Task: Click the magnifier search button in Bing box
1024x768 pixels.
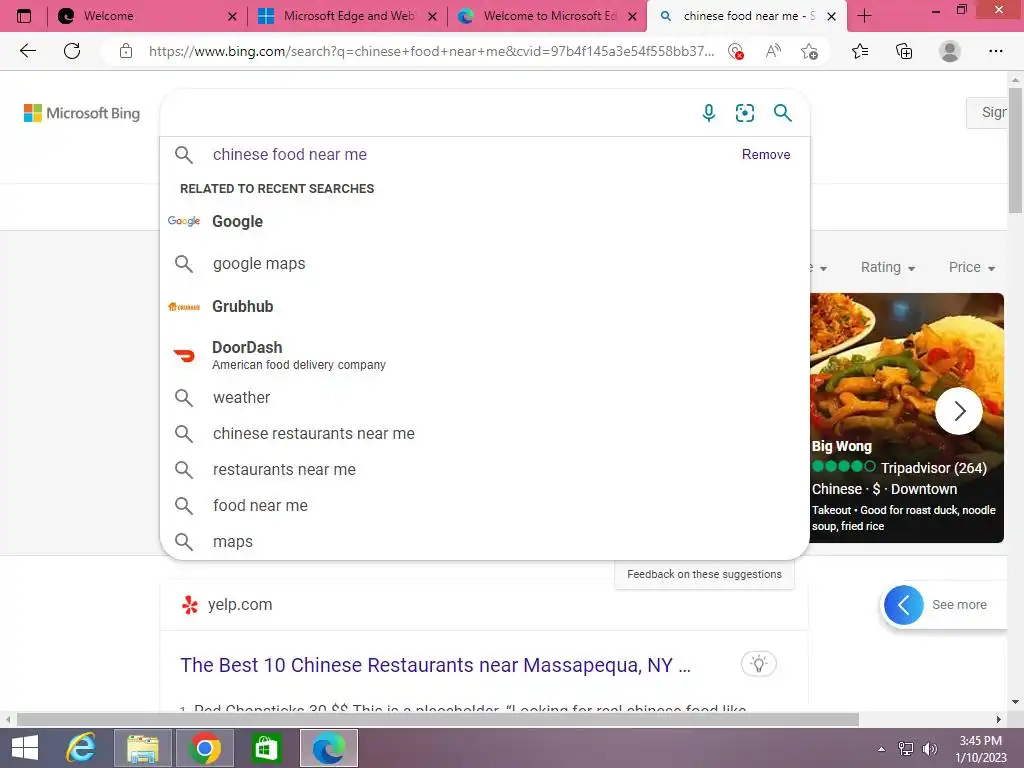Action: coord(782,113)
